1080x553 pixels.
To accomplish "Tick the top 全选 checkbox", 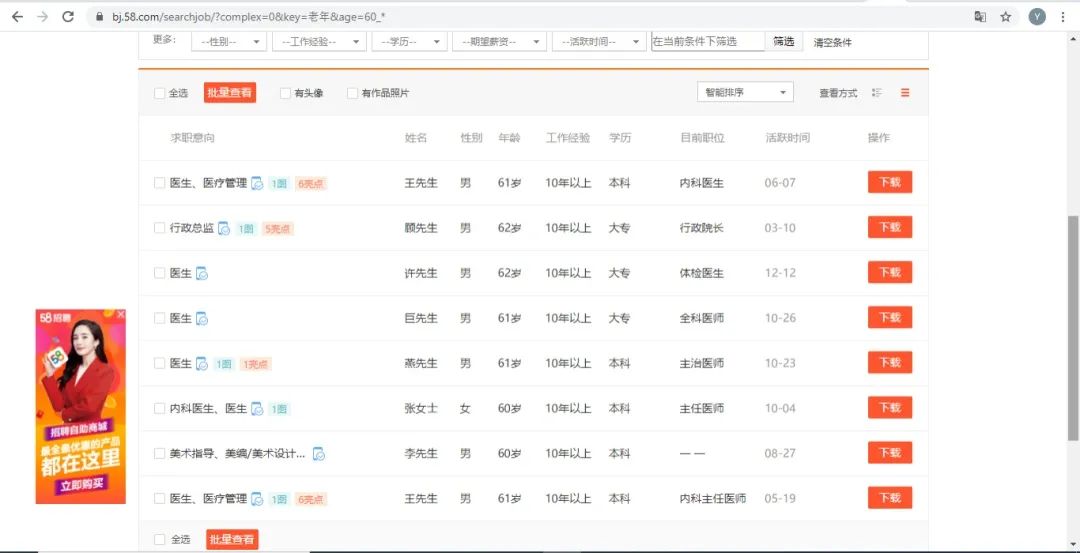I will [159, 93].
